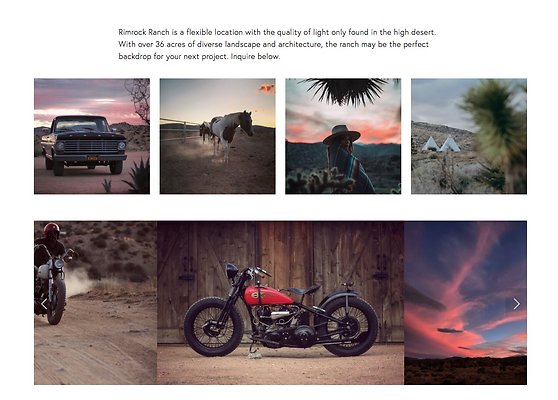558x400 pixels.
Task: Select the motorcycle rider on dirt road slide
Action: pyautogui.click(x=95, y=303)
